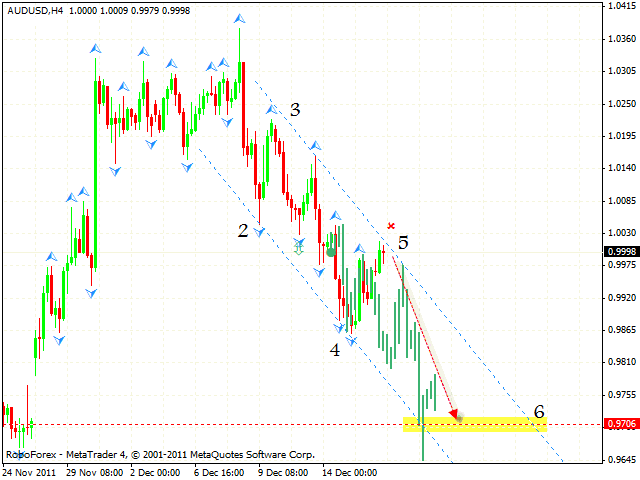Select the red 0.9706 price level tag
The width and height of the screenshot is (640, 480).
[621, 424]
